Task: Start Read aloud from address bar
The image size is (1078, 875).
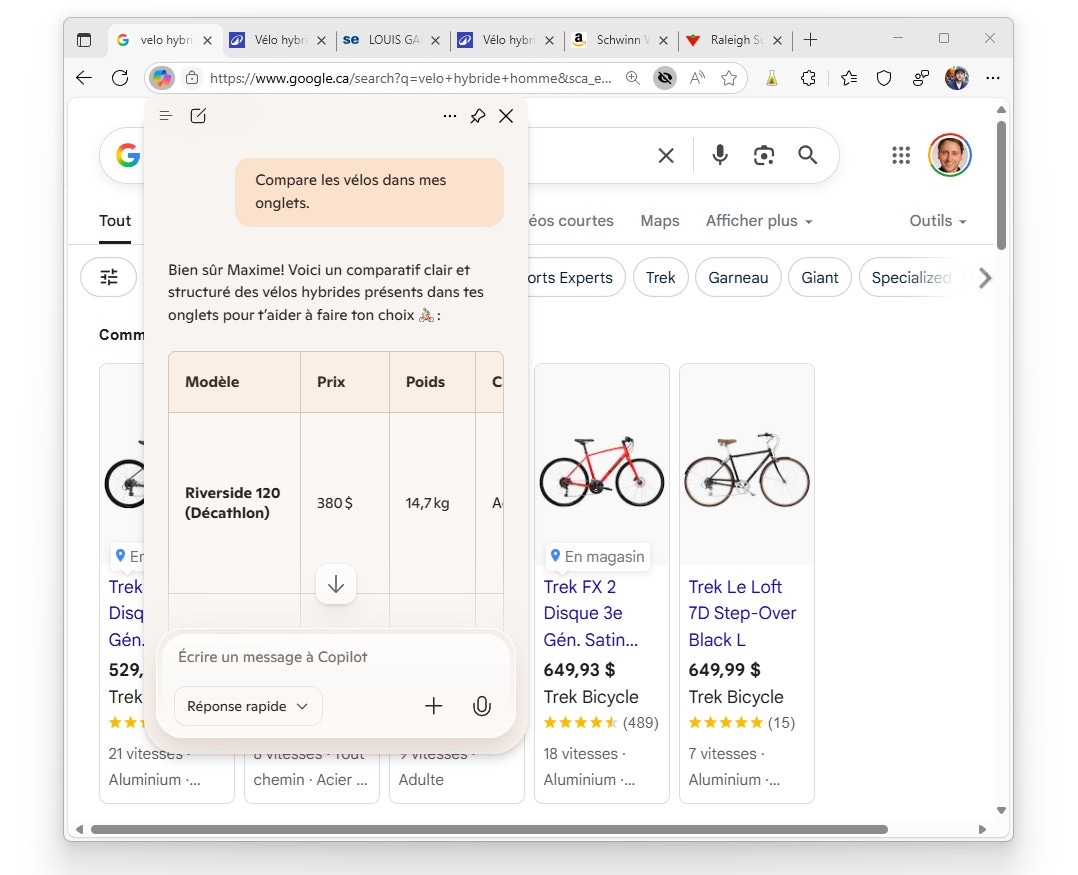Action: [697, 78]
